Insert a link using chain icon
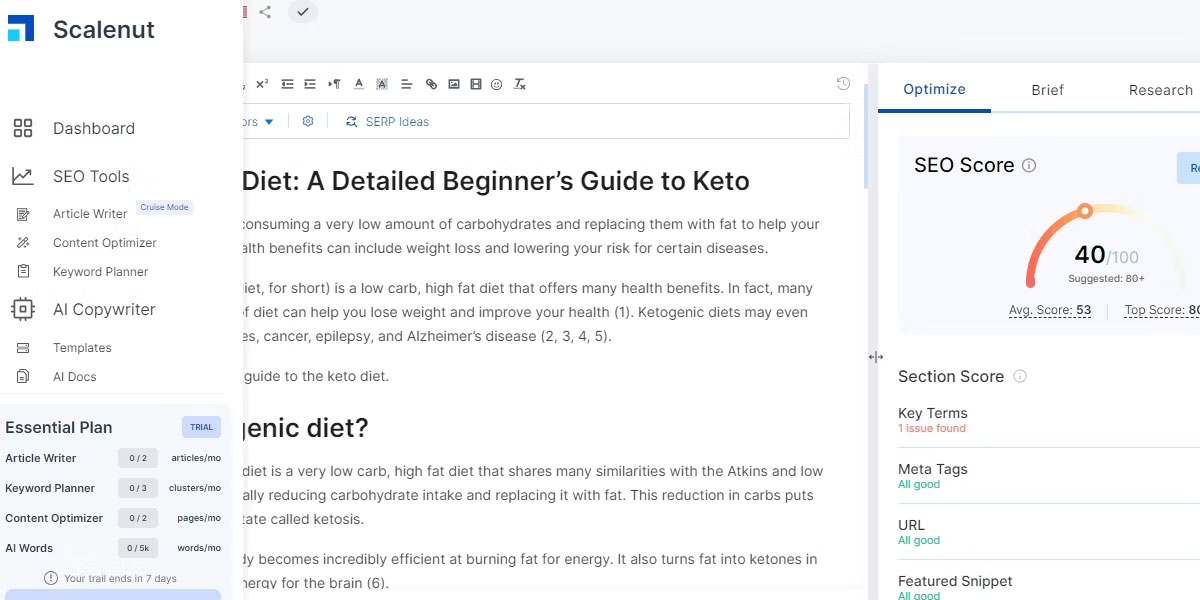The image size is (1200, 600). click(x=431, y=84)
